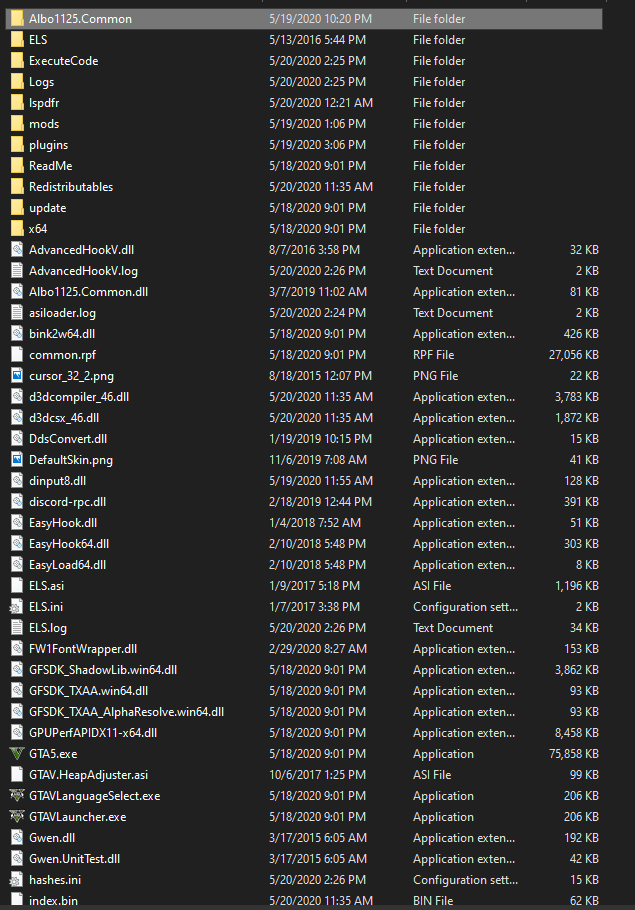Select file Gwen.UnitTest.dll
635x910 pixels.
(75, 859)
